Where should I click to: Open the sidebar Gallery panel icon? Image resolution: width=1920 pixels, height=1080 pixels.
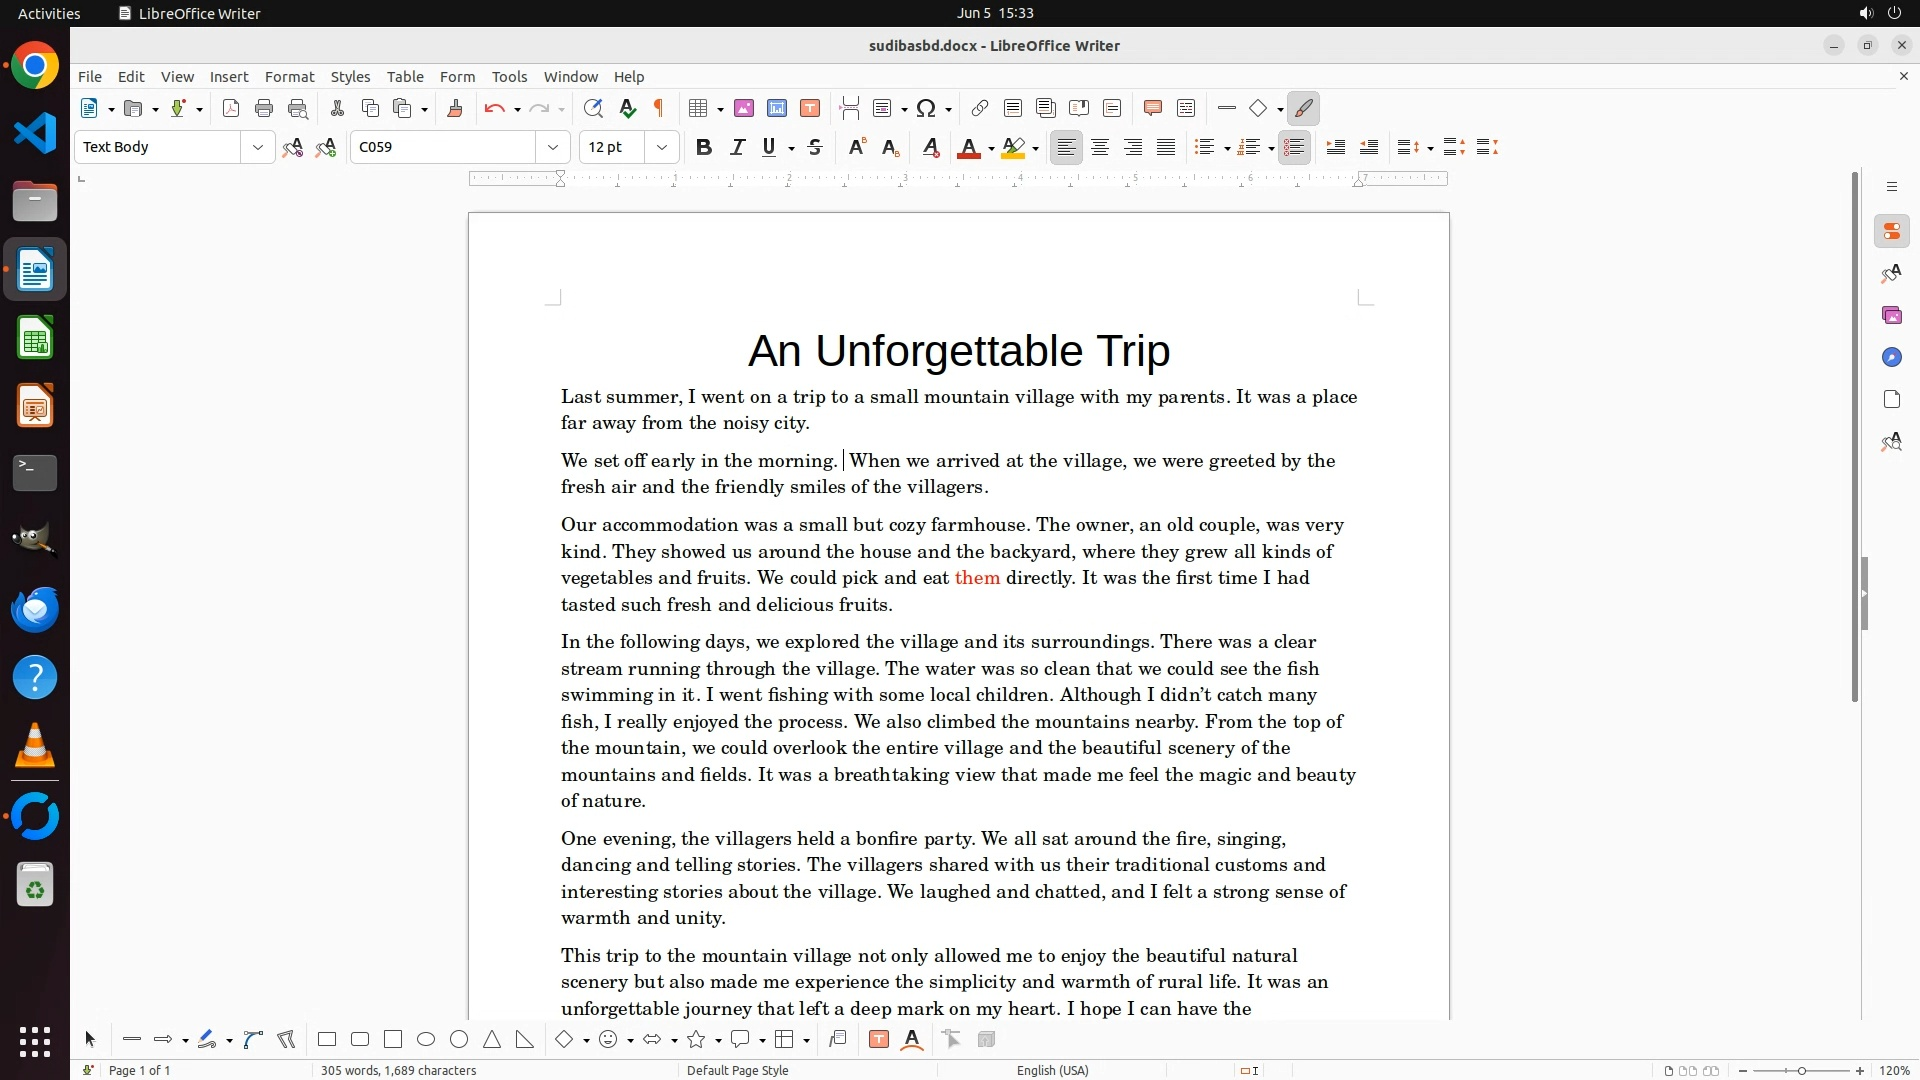pos(1891,316)
